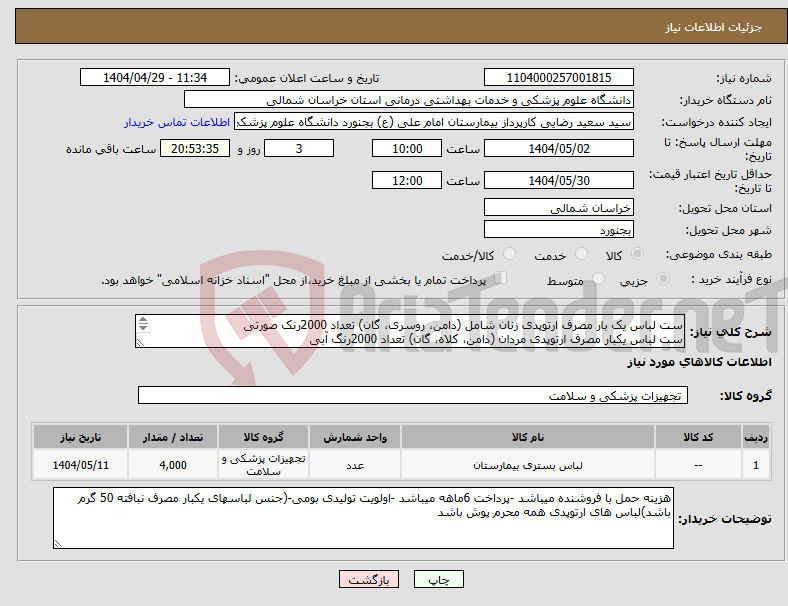This screenshot has width=788, height=606.
Task: Select the جزیی purchase type radio
Action: point(663,278)
